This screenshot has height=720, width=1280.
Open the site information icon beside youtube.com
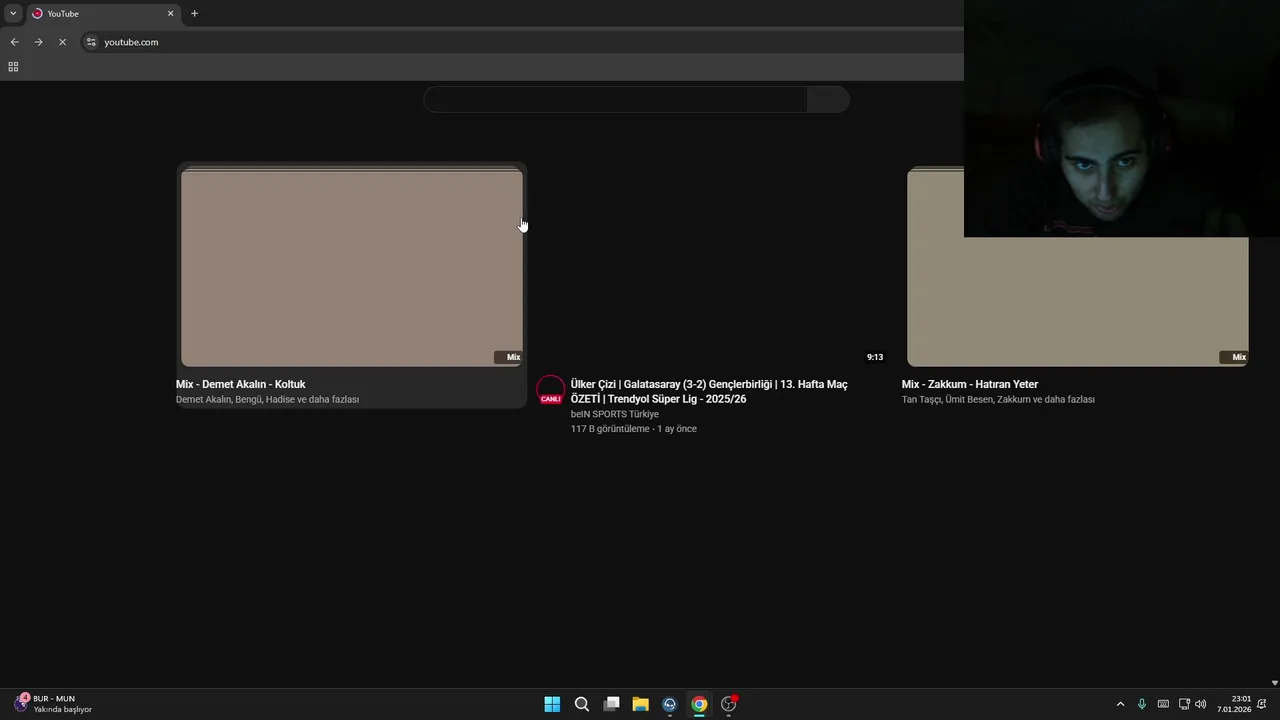point(91,42)
